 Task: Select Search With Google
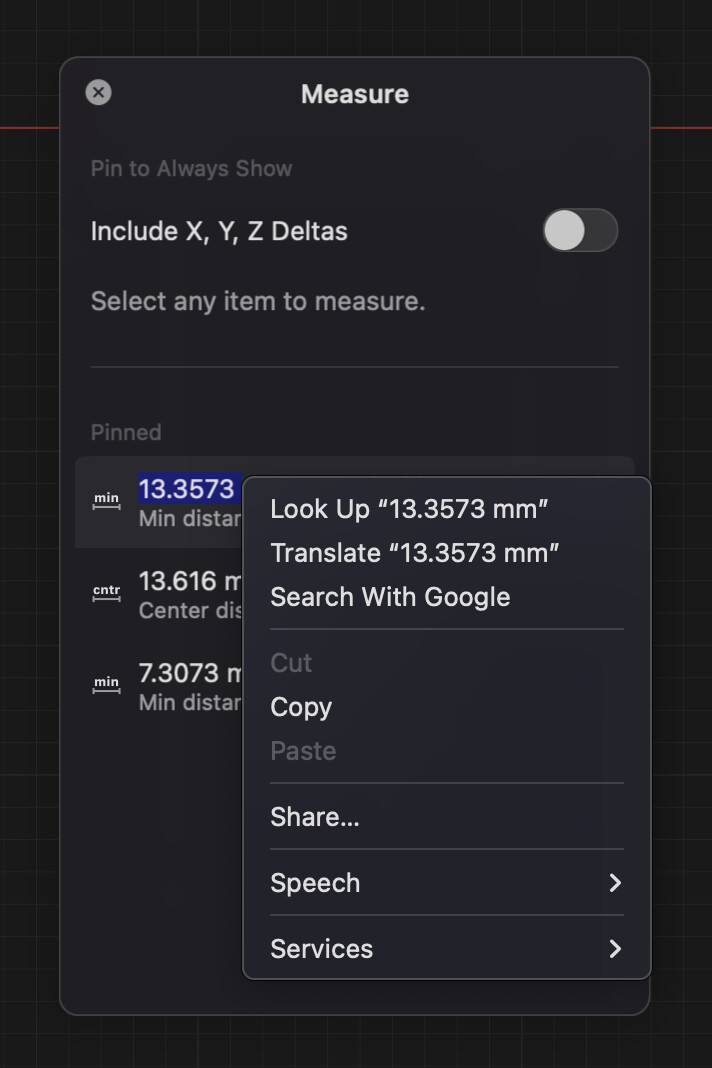[390, 597]
